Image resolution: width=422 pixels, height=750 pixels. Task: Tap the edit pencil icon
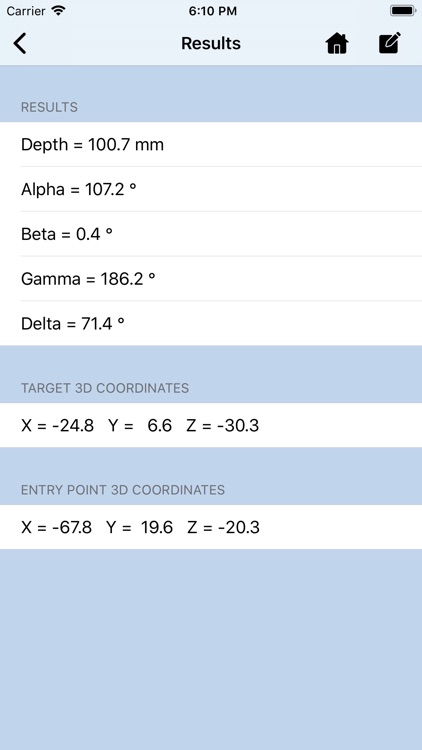coord(389,43)
